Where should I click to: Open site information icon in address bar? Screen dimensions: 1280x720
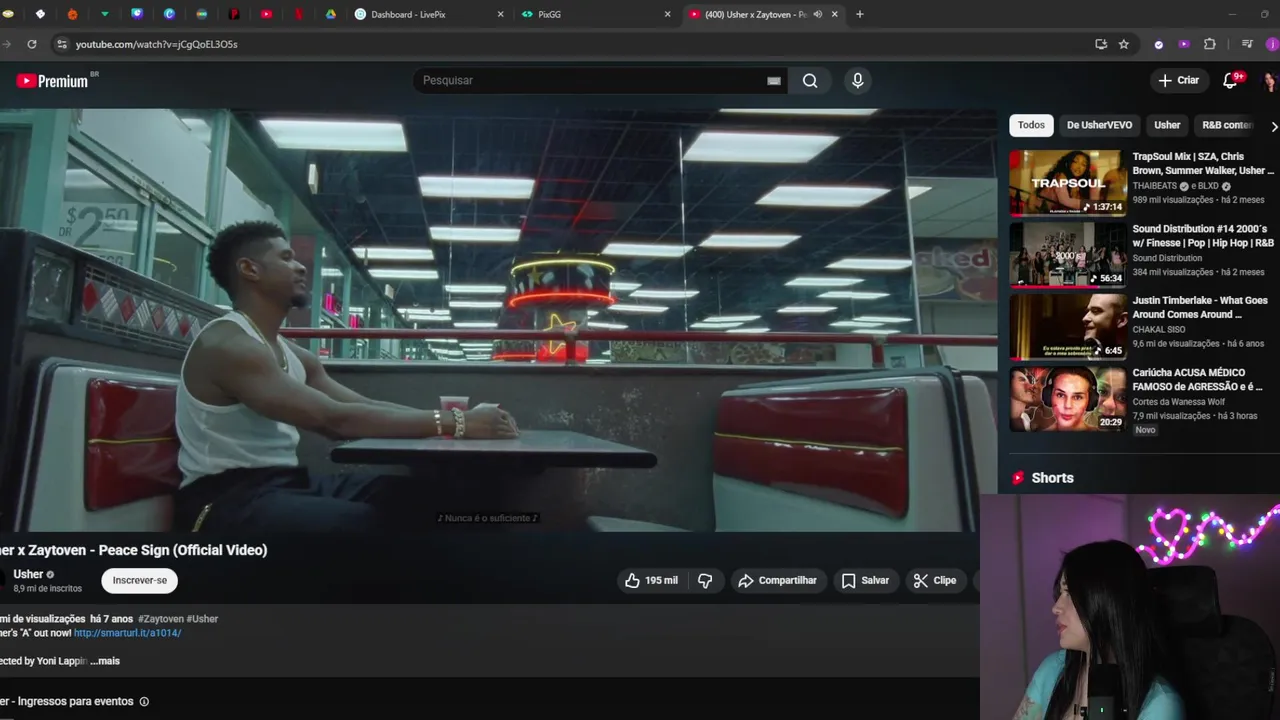[x=62, y=44]
